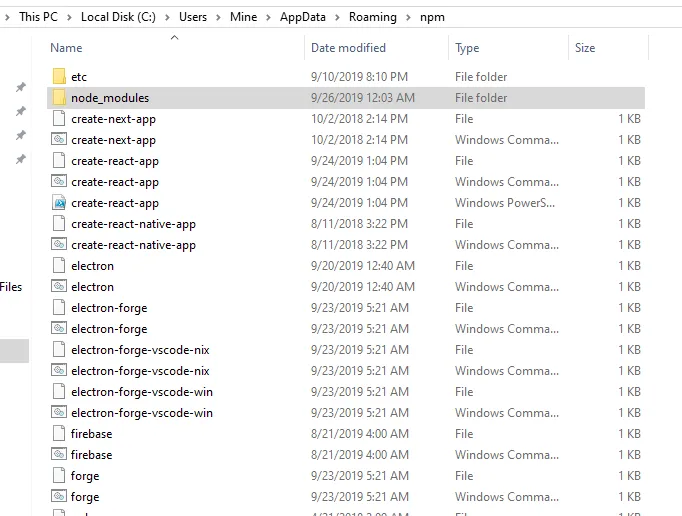Click date 8/21/2019 4:00 AM of firebase file
The image size is (682, 516).
point(360,434)
